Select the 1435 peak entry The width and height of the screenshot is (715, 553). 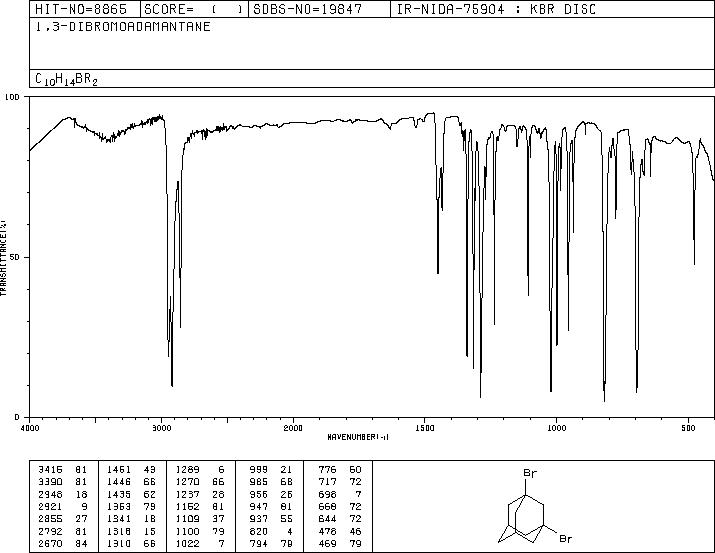tap(119, 494)
